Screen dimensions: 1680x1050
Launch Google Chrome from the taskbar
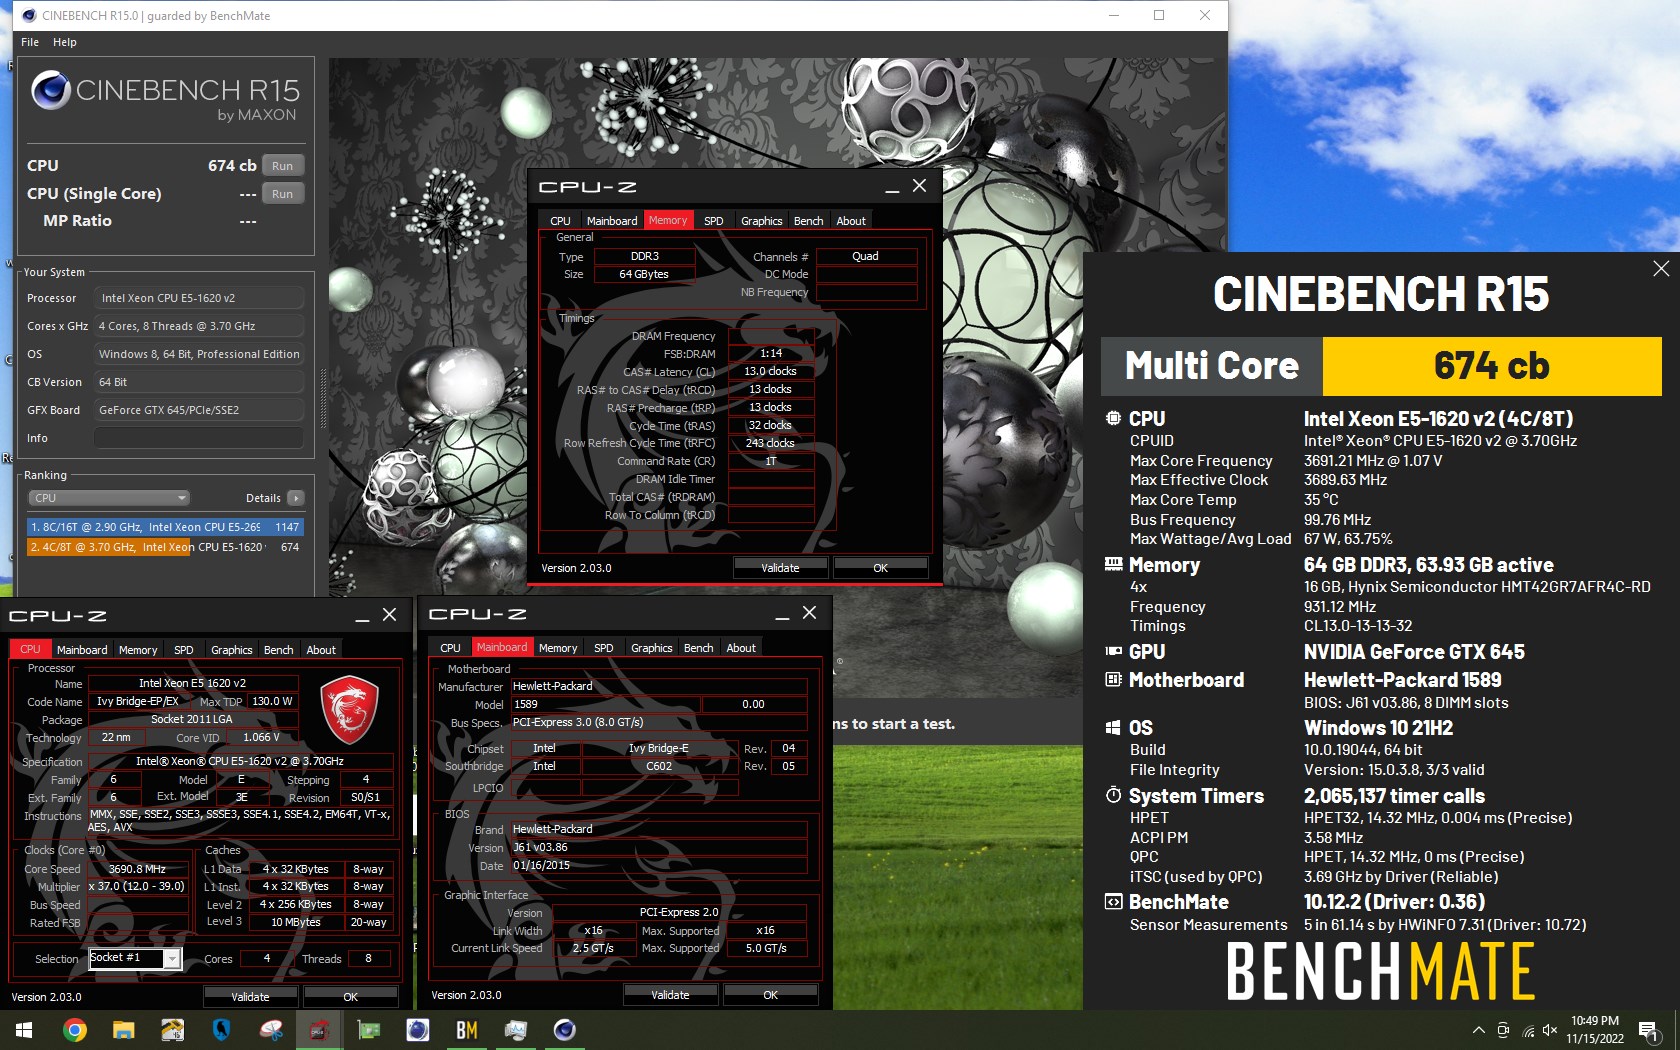[74, 1029]
